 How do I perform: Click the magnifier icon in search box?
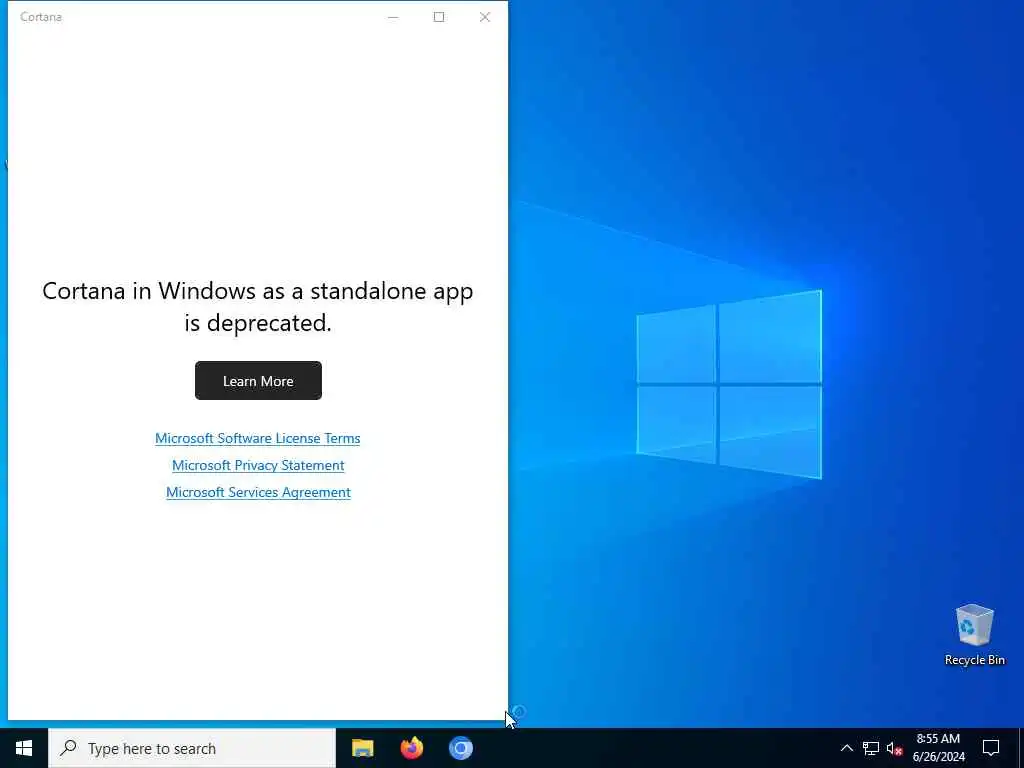pos(68,748)
